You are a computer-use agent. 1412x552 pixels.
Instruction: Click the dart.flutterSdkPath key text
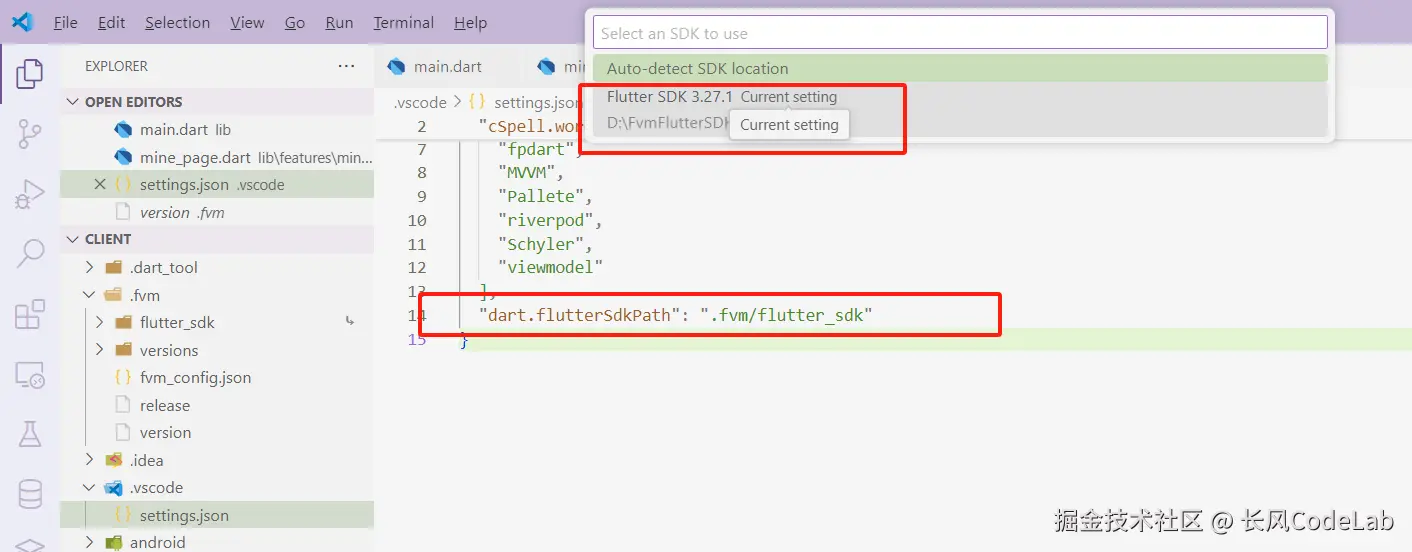point(579,315)
